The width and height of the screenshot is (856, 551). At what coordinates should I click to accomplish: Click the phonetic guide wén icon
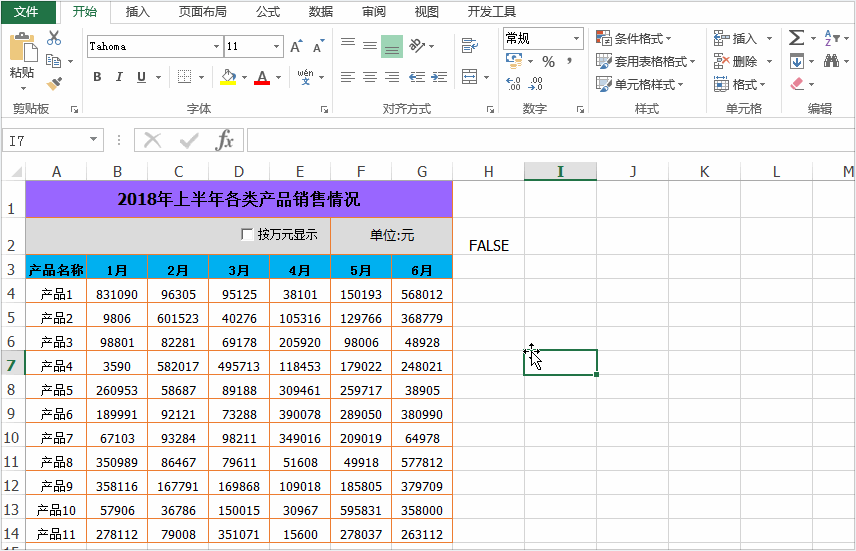(x=305, y=77)
